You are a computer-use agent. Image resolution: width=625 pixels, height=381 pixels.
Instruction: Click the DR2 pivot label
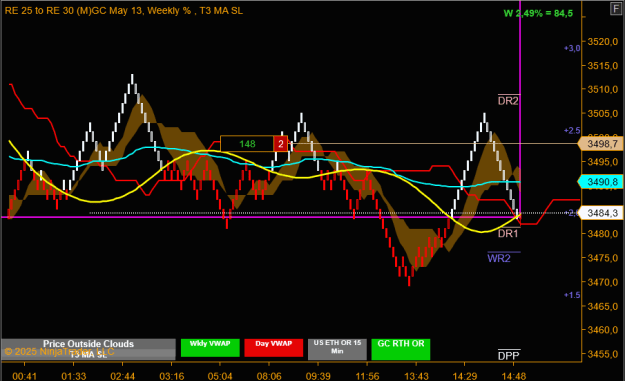pyautogui.click(x=508, y=101)
